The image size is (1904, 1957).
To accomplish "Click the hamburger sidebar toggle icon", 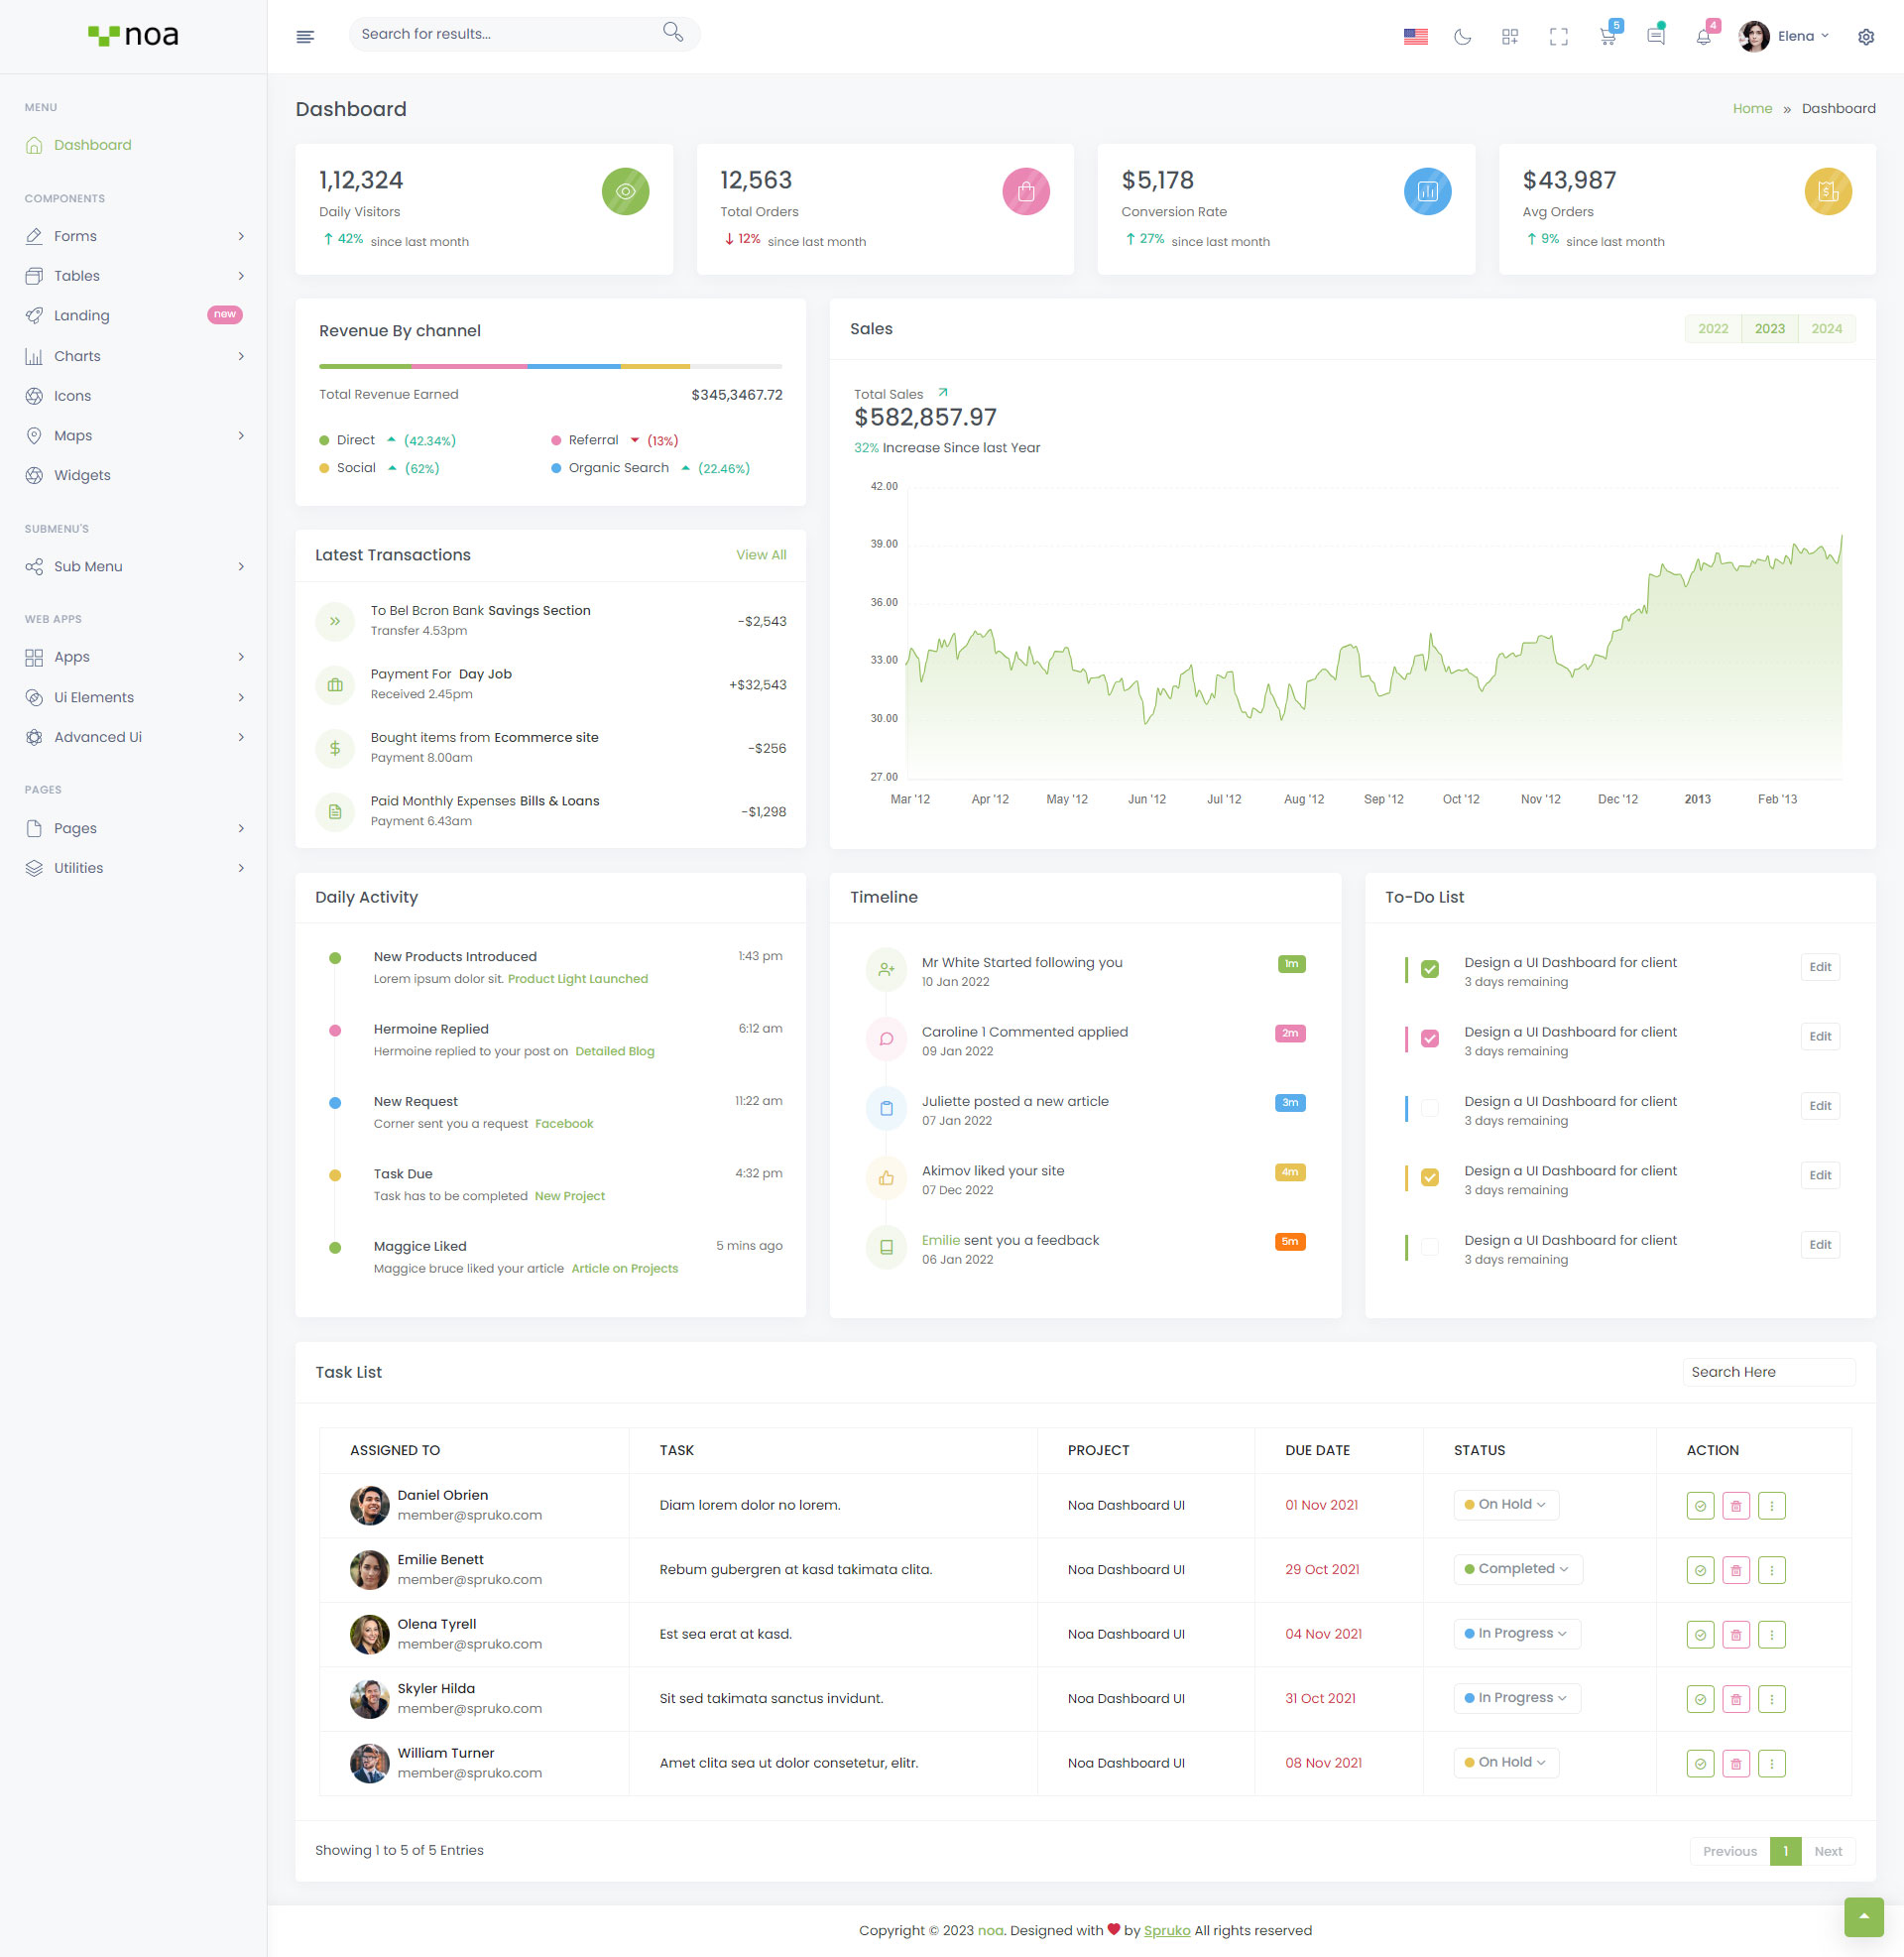I will tap(306, 37).
